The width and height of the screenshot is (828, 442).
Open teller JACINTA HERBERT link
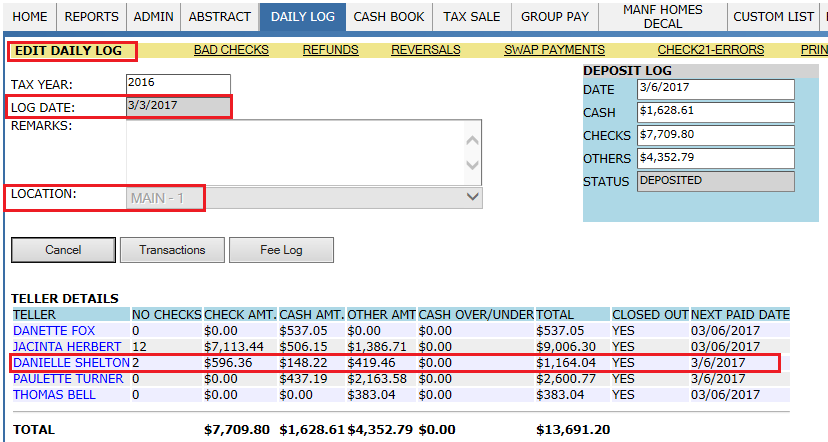tap(67, 347)
